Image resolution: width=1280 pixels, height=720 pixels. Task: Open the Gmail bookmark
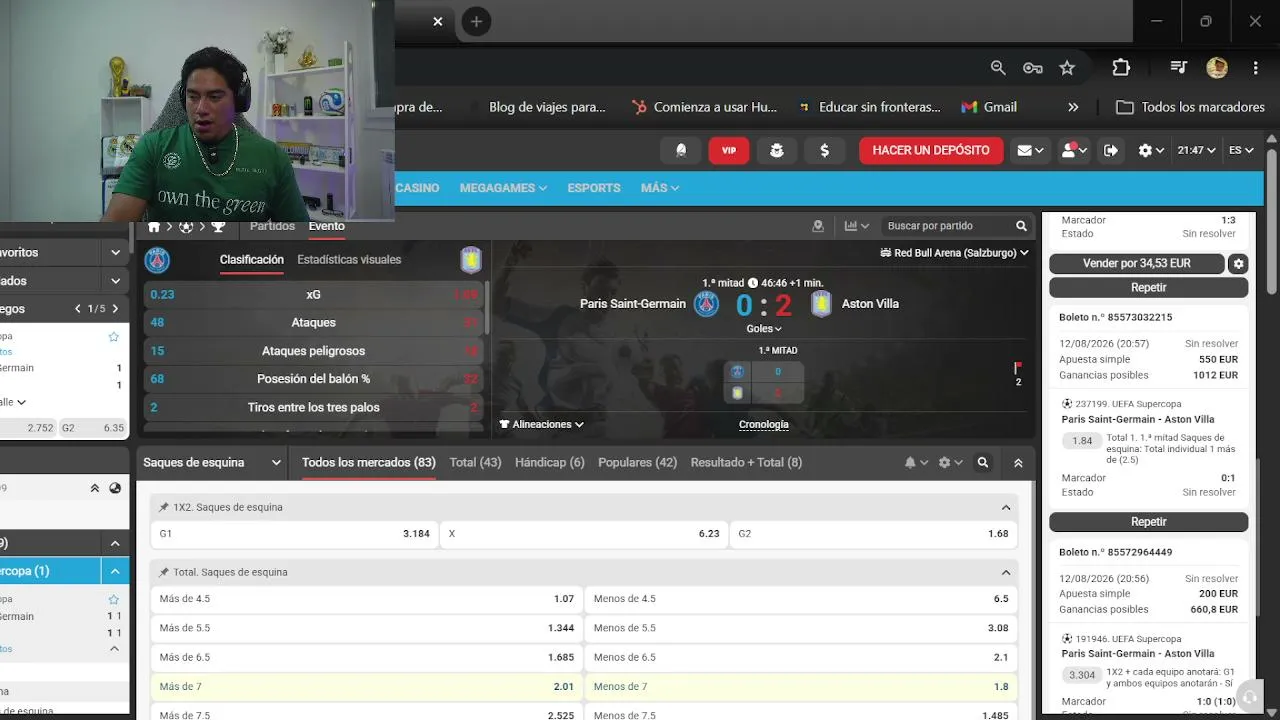click(x=989, y=107)
